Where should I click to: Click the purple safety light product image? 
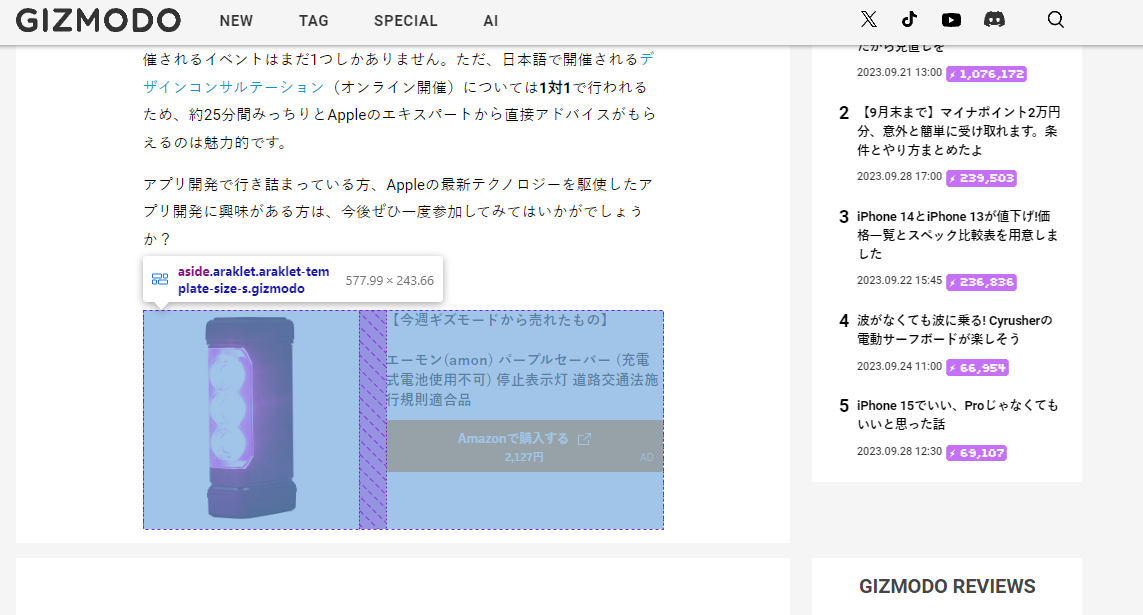(250, 420)
